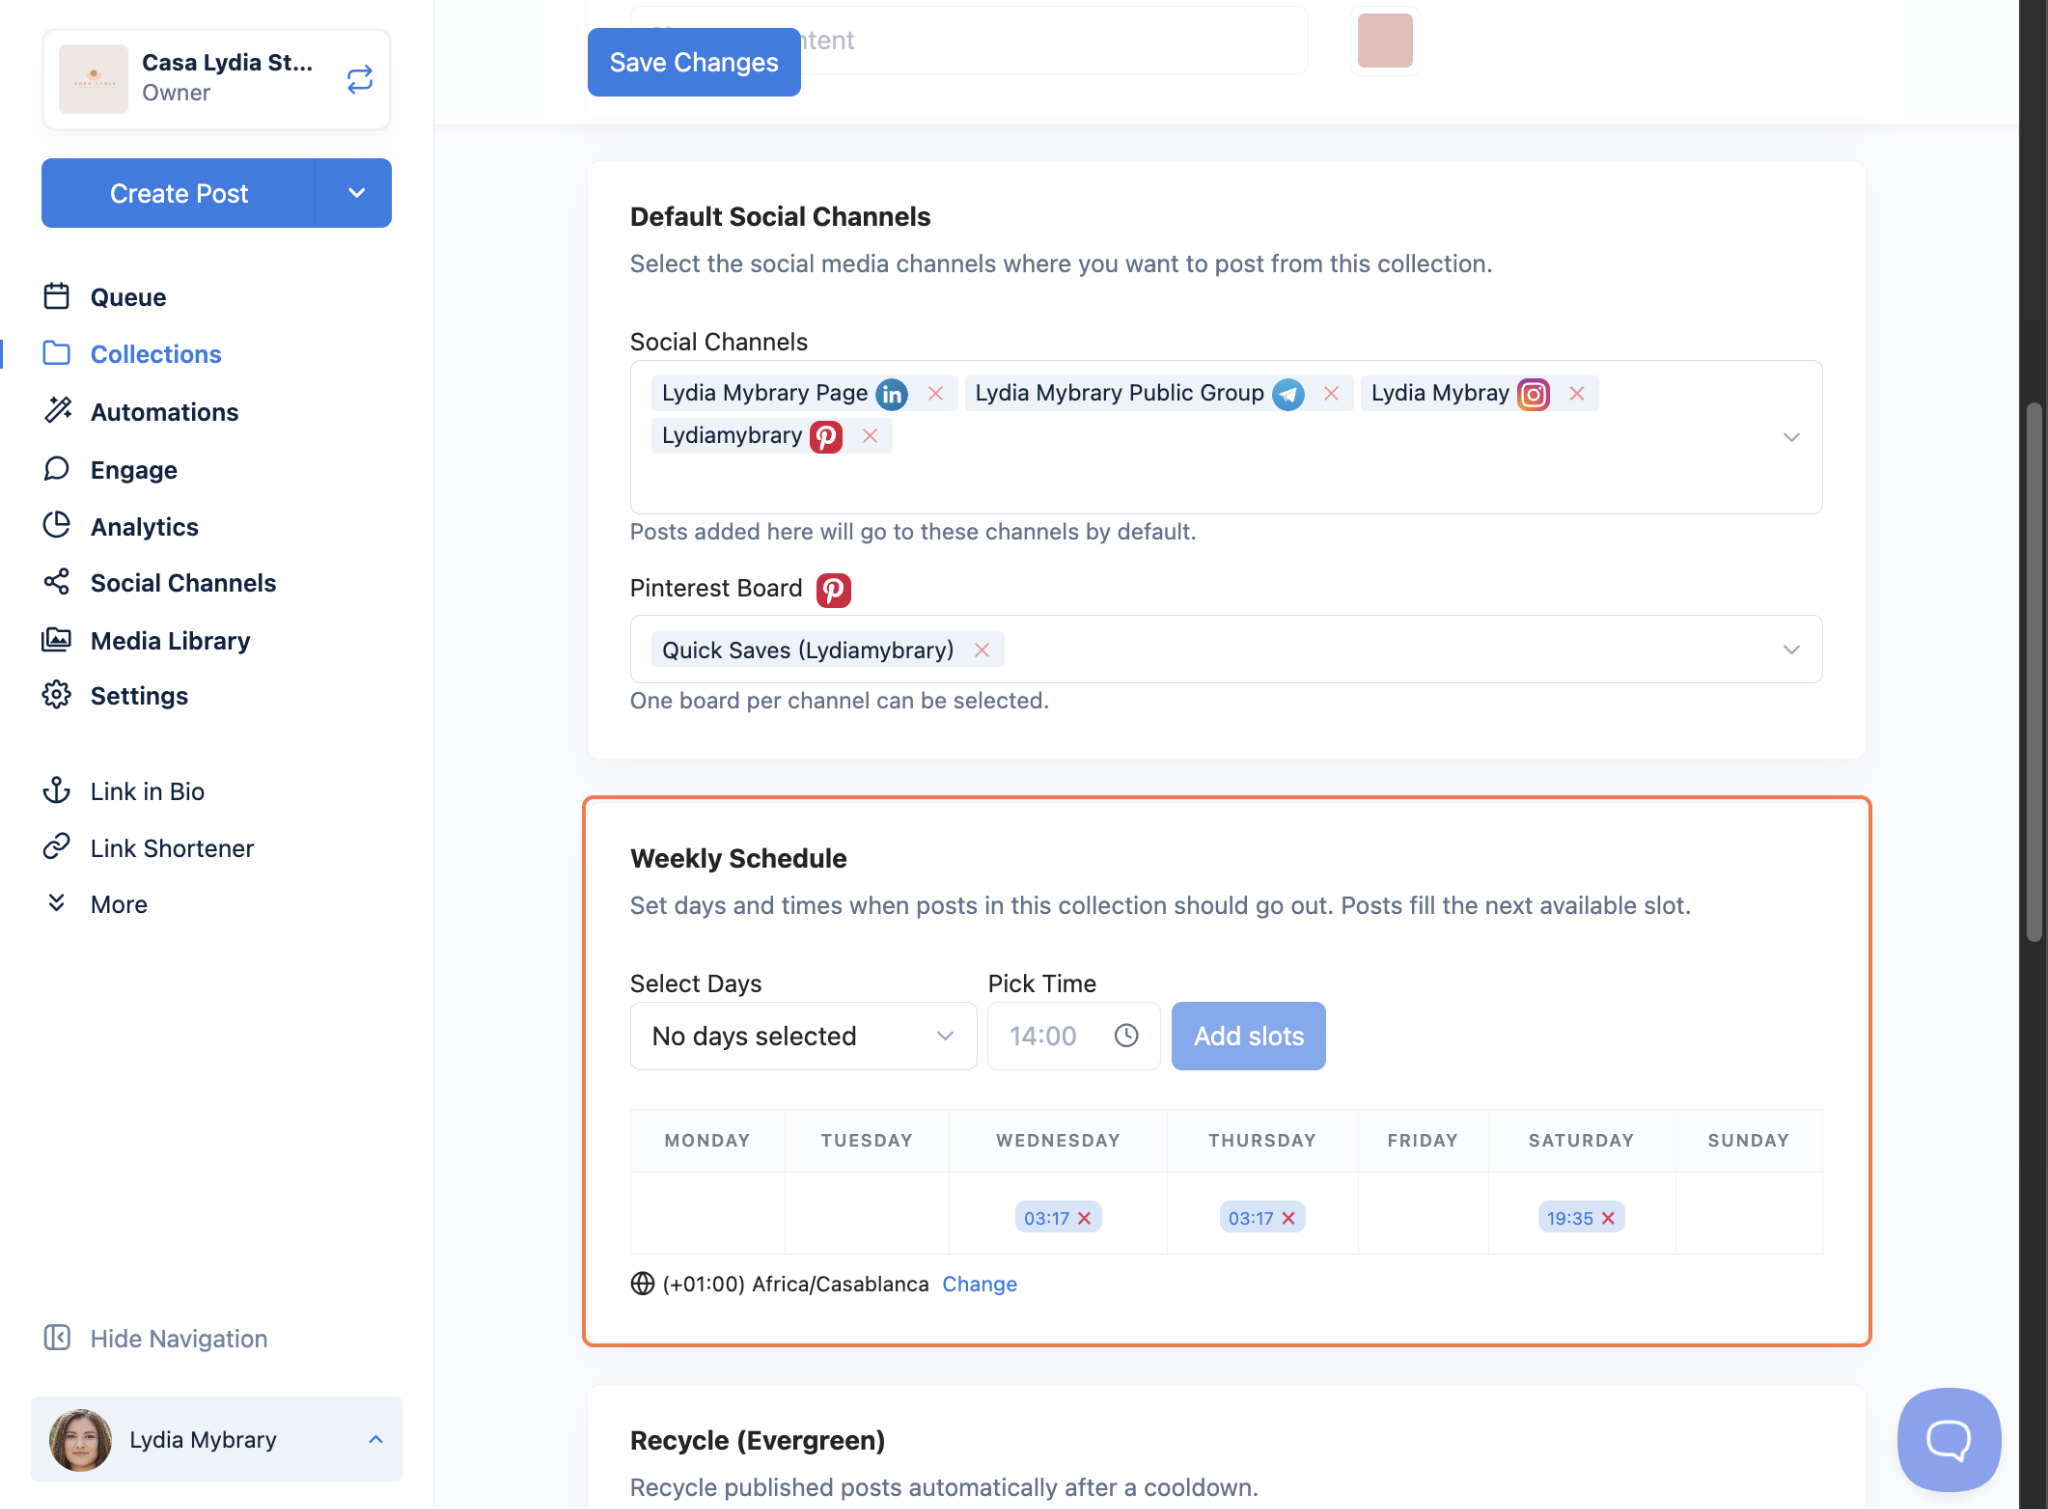Expand the Create Post dropdown arrow
The image size is (2048, 1509).
click(x=356, y=193)
